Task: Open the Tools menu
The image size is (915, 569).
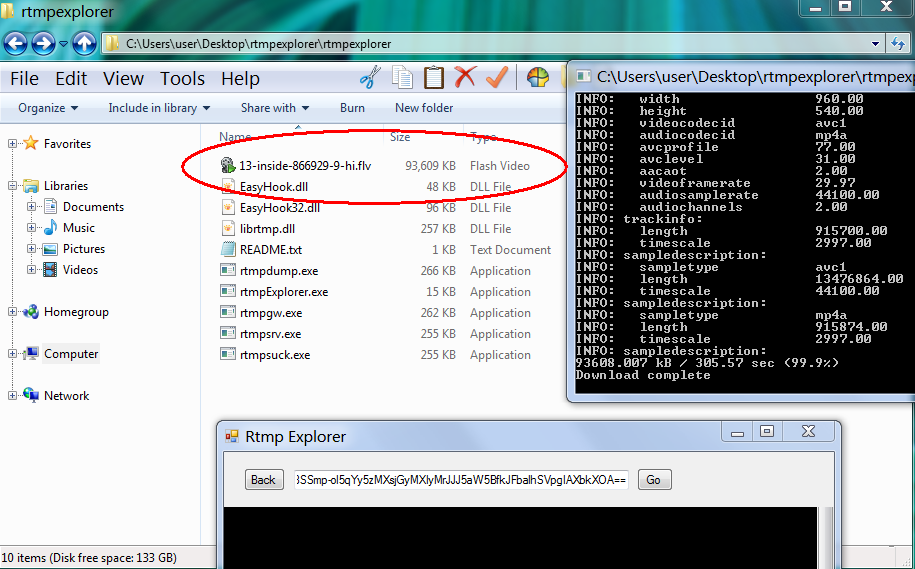Action: [x=183, y=78]
